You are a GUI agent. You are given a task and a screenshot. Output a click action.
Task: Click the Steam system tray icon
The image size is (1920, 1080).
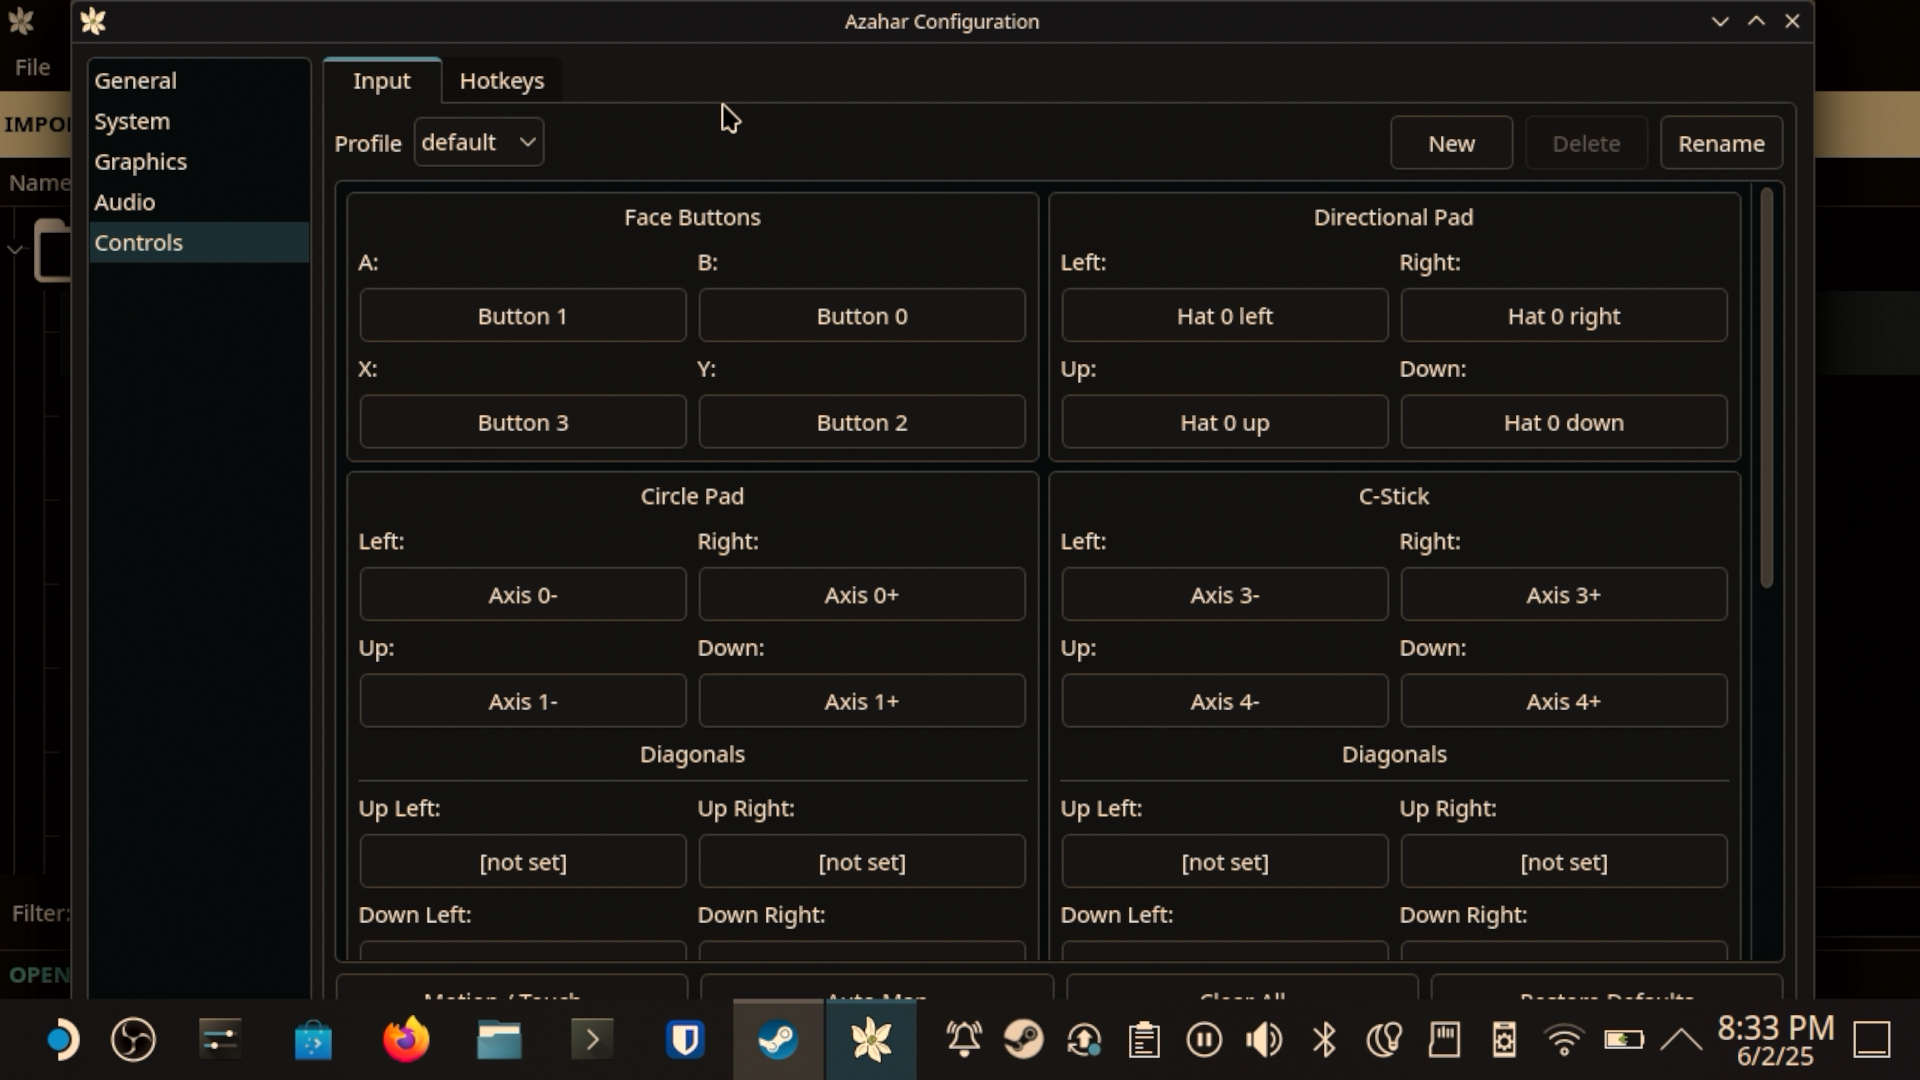pos(1024,1040)
